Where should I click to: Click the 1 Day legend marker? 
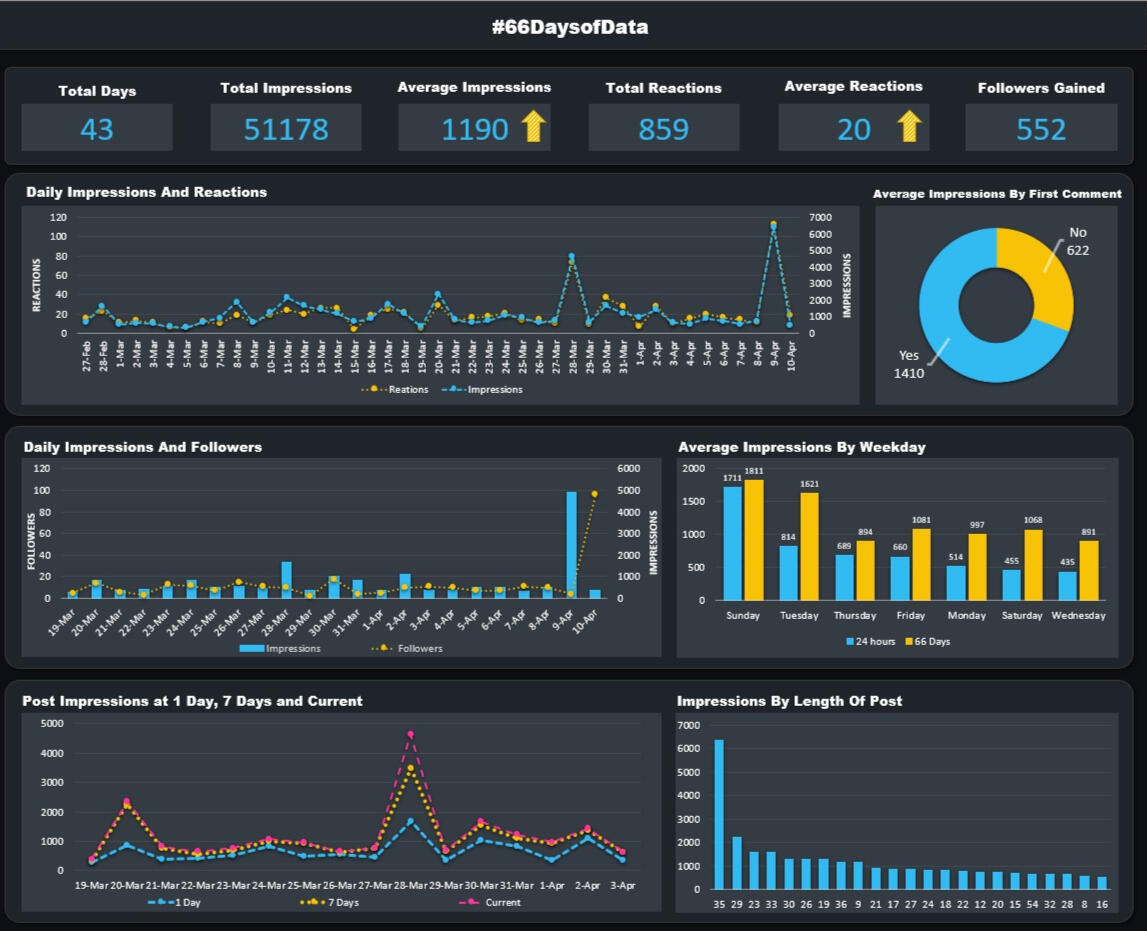point(159,902)
